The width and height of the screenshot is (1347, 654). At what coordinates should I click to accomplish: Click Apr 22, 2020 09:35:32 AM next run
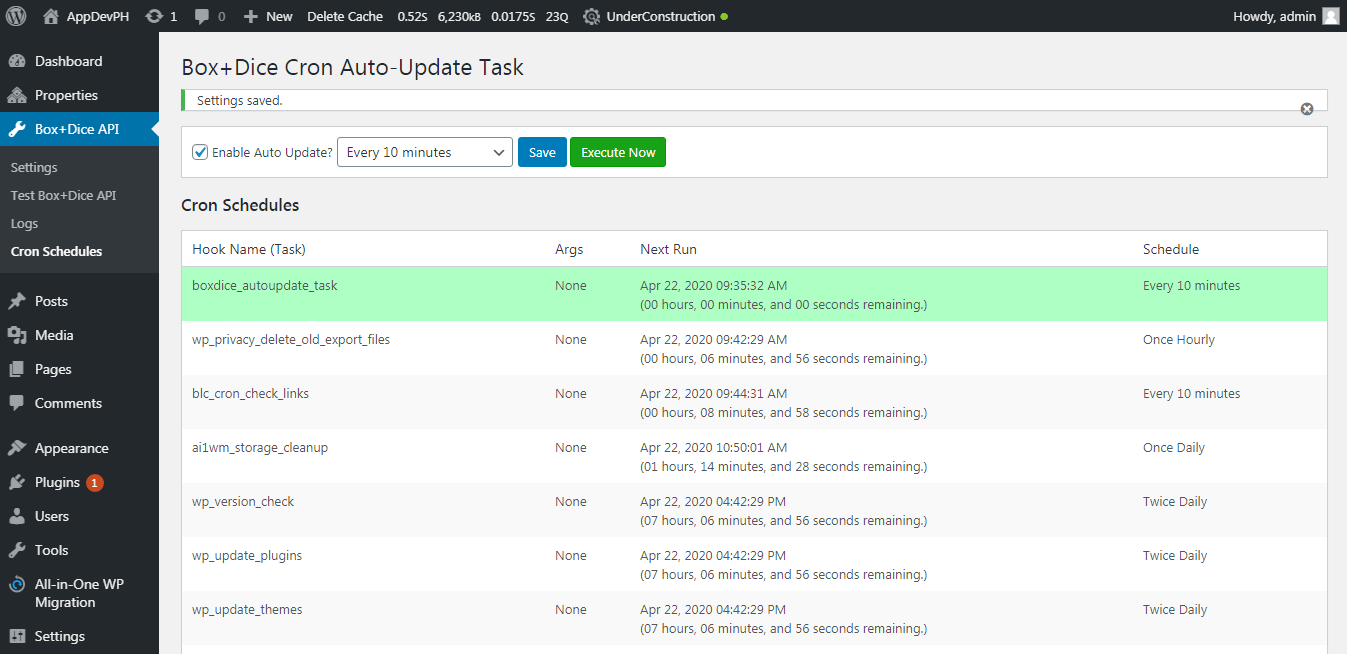[713, 285]
